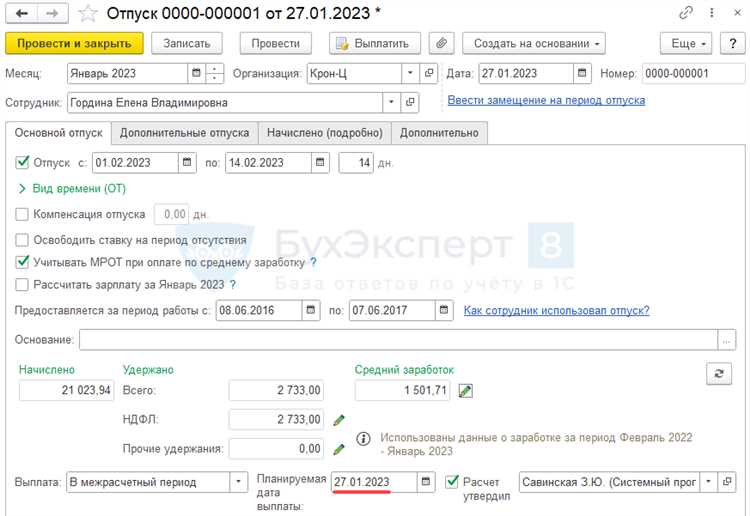Navigate back with left arrow button

[22, 13]
